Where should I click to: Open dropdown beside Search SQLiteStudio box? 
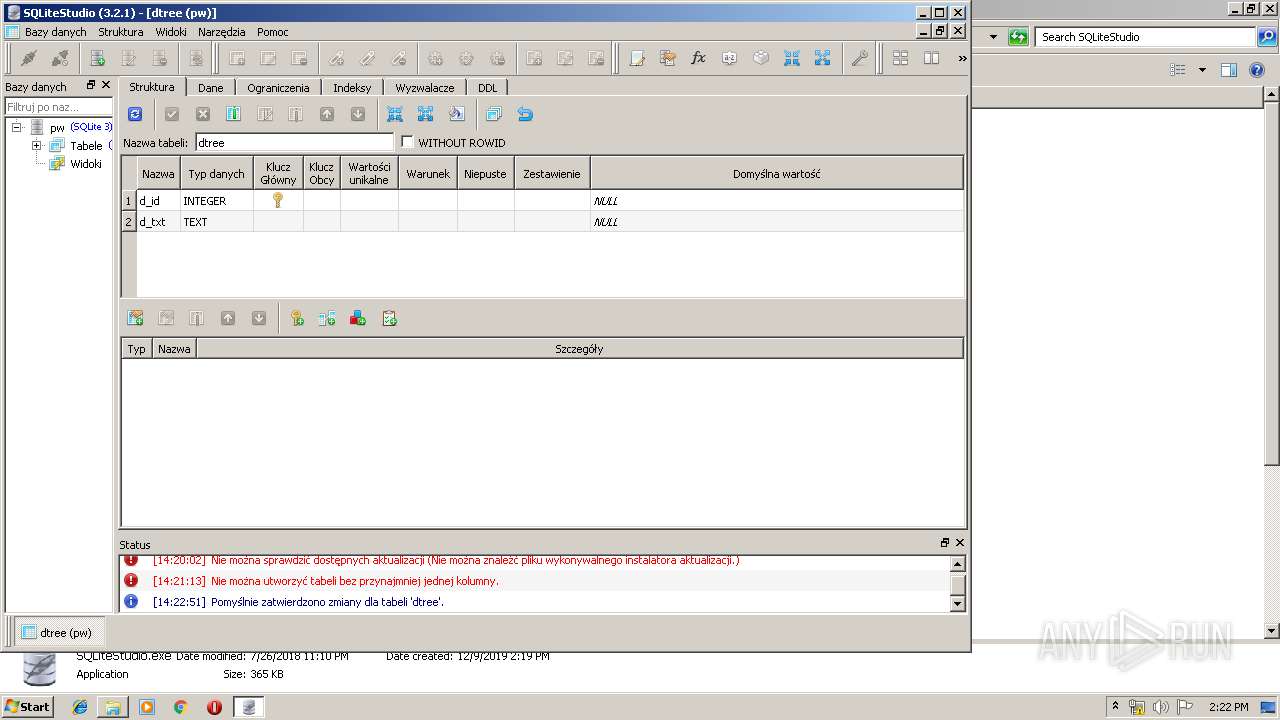coord(993,37)
